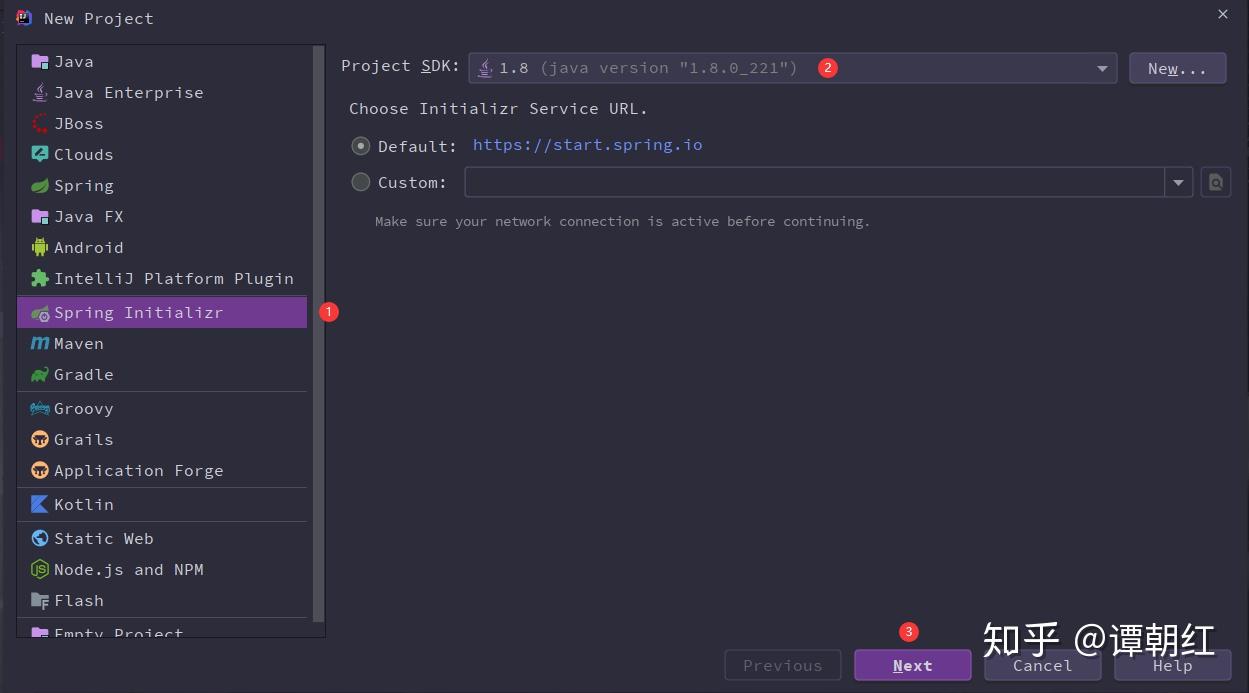This screenshot has height=693, width=1249.
Task: Click the Cancel button
Action: (1042, 665)
